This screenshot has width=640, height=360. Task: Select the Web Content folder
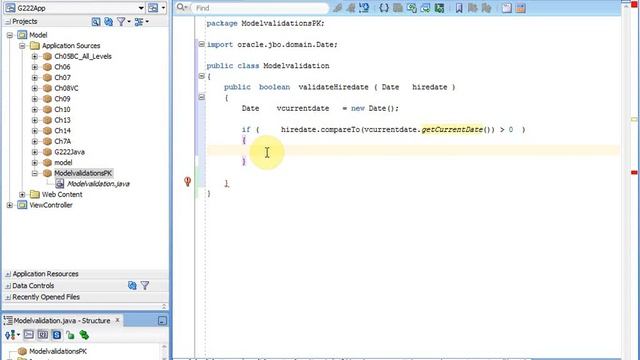[62, 194]
